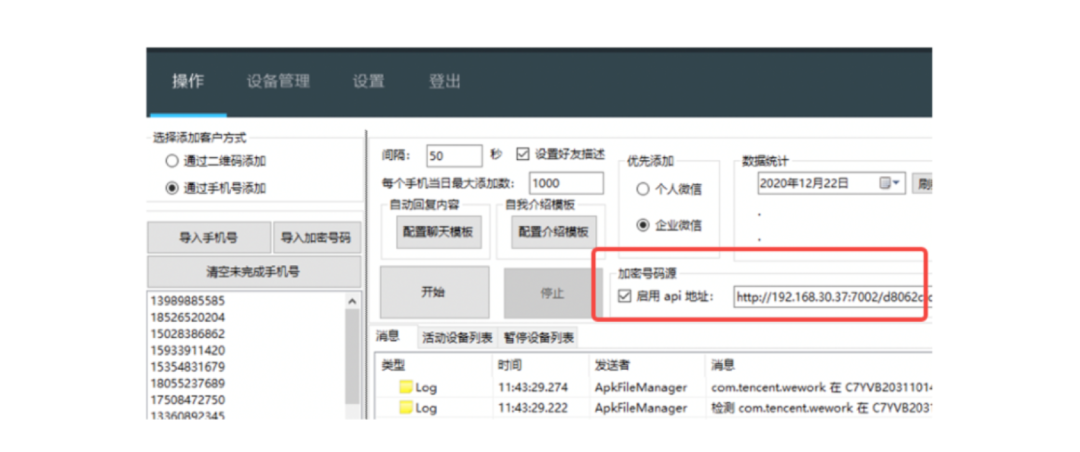Select 企业微信 priority option

coord(668,225)
